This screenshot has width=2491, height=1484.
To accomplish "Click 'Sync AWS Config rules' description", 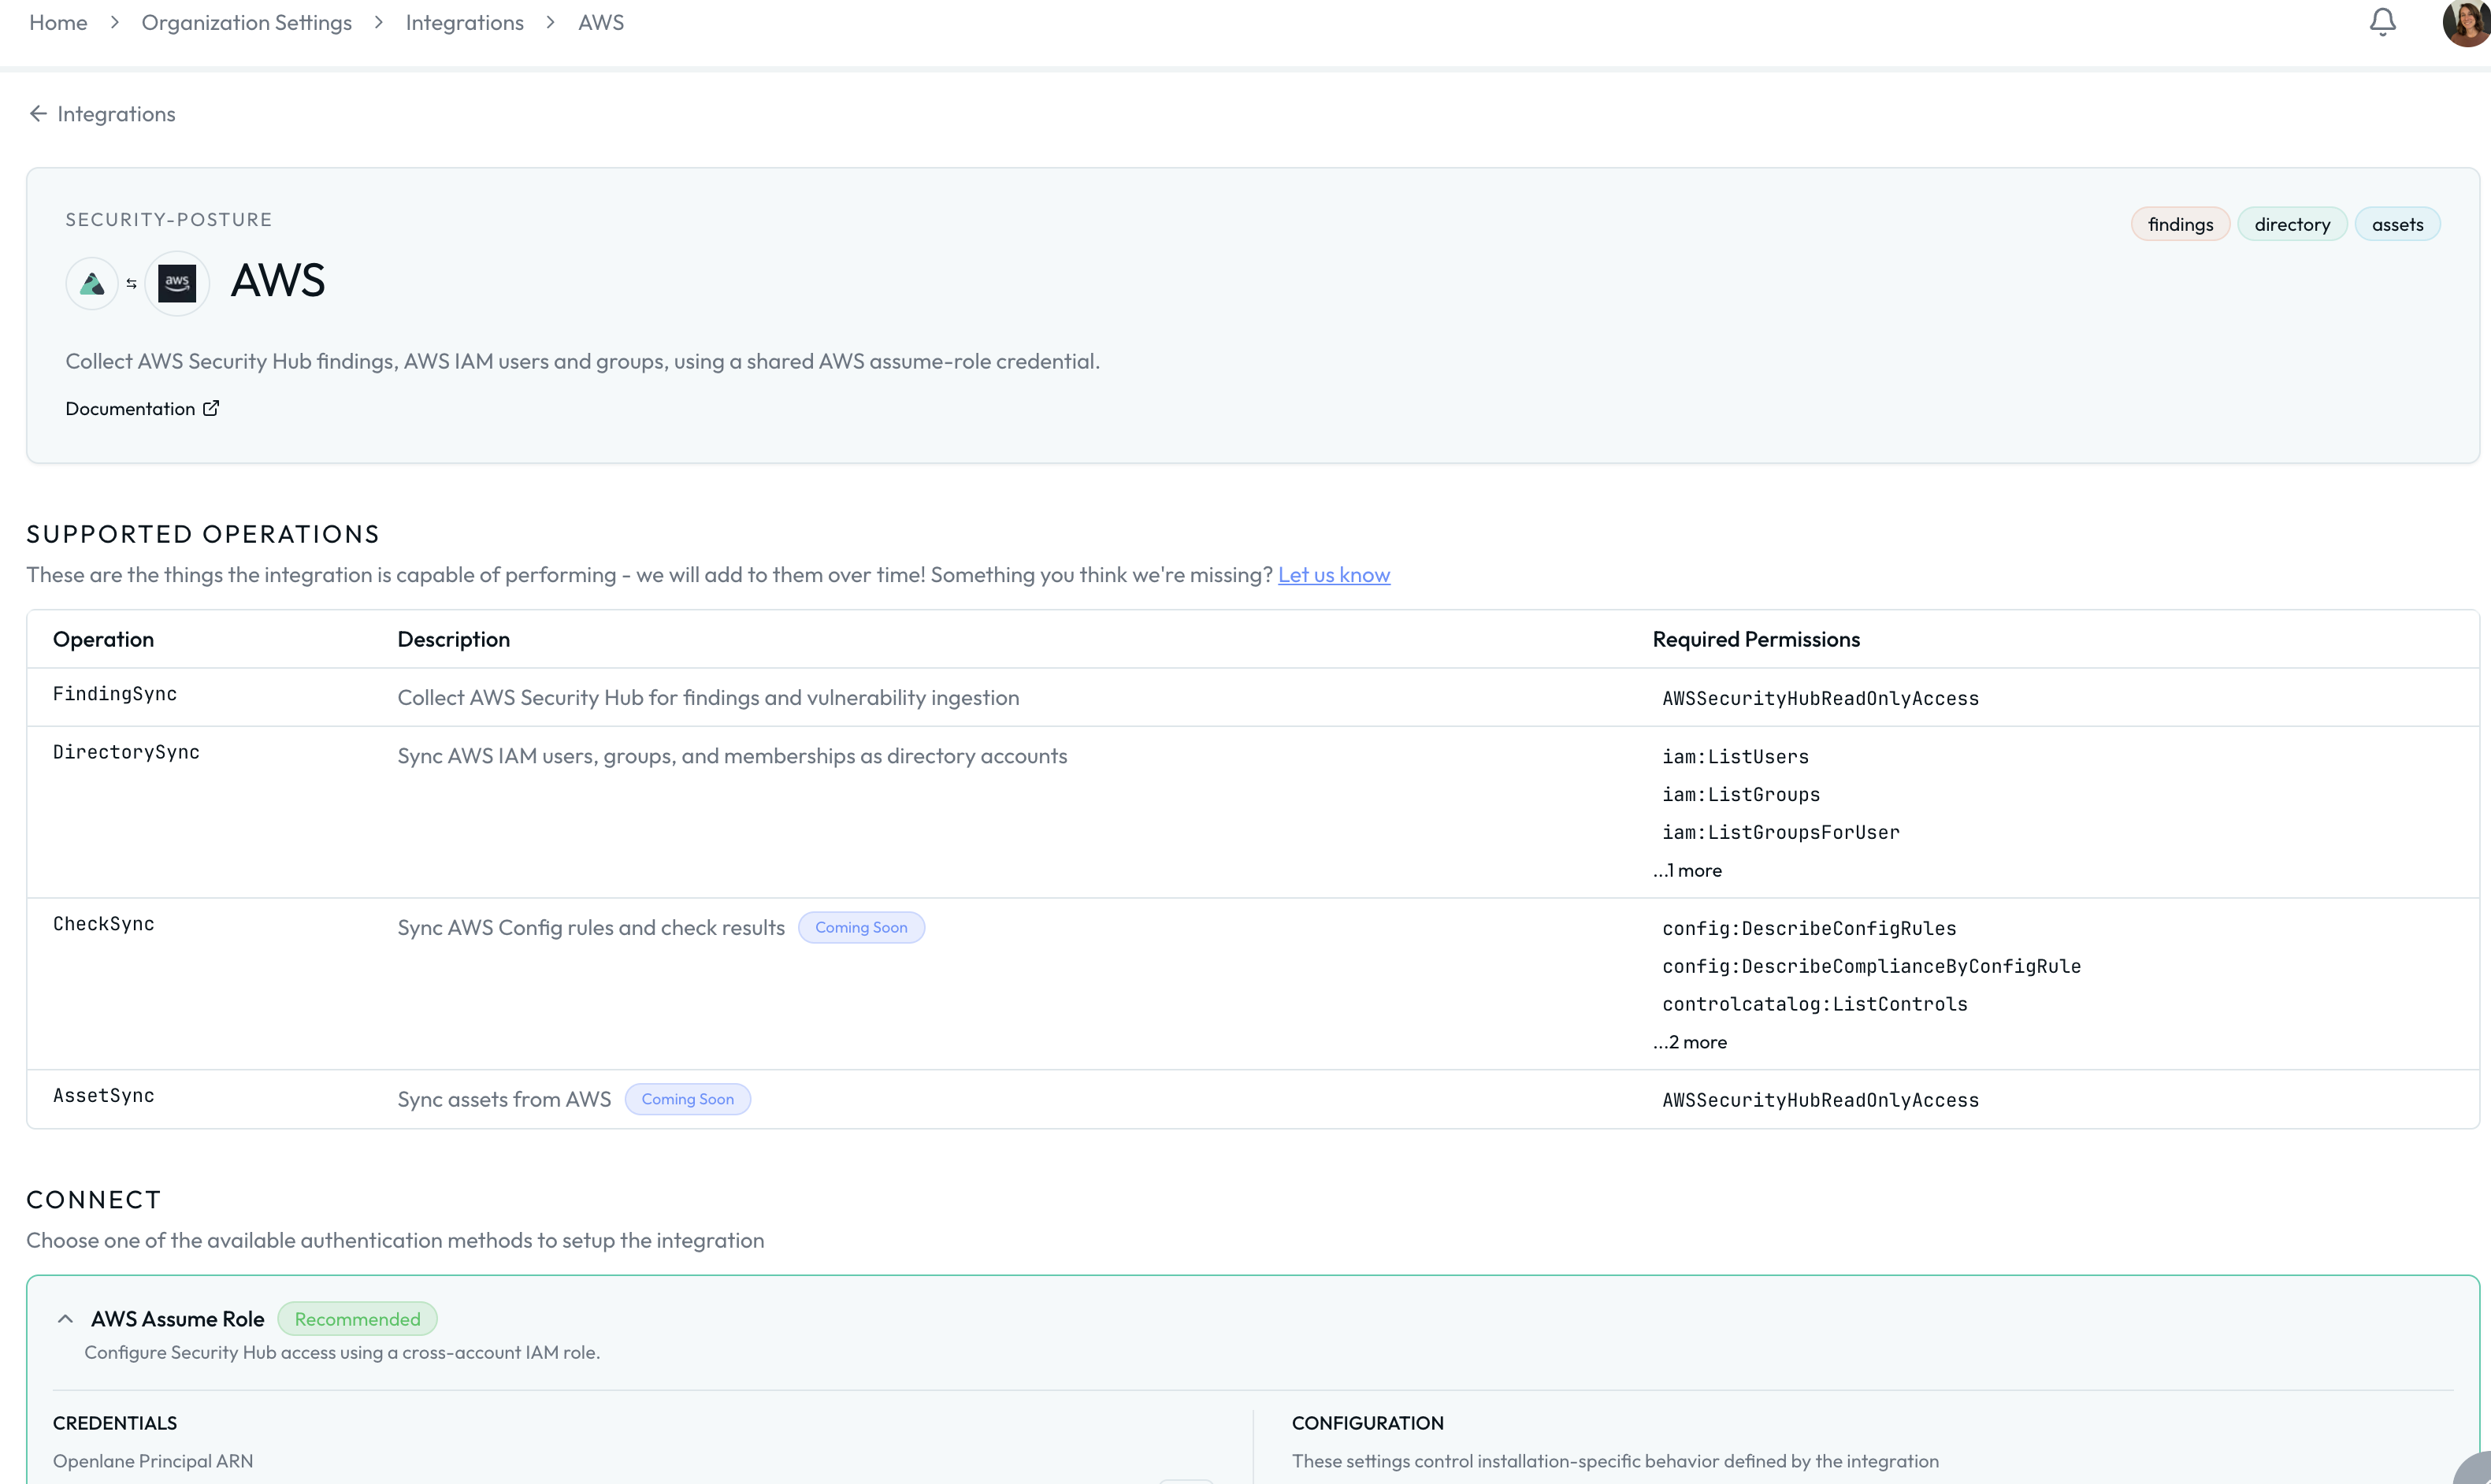I will click(x=591, y=927).
